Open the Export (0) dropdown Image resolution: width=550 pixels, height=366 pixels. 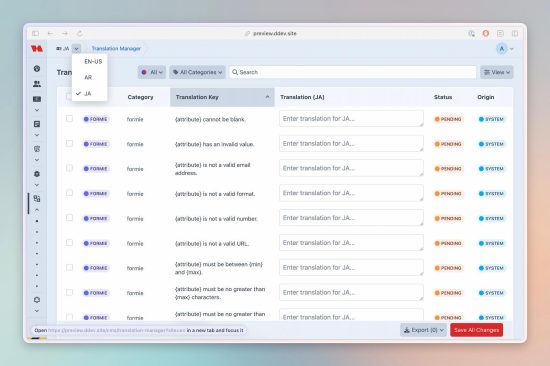click(x=423, y=330)
